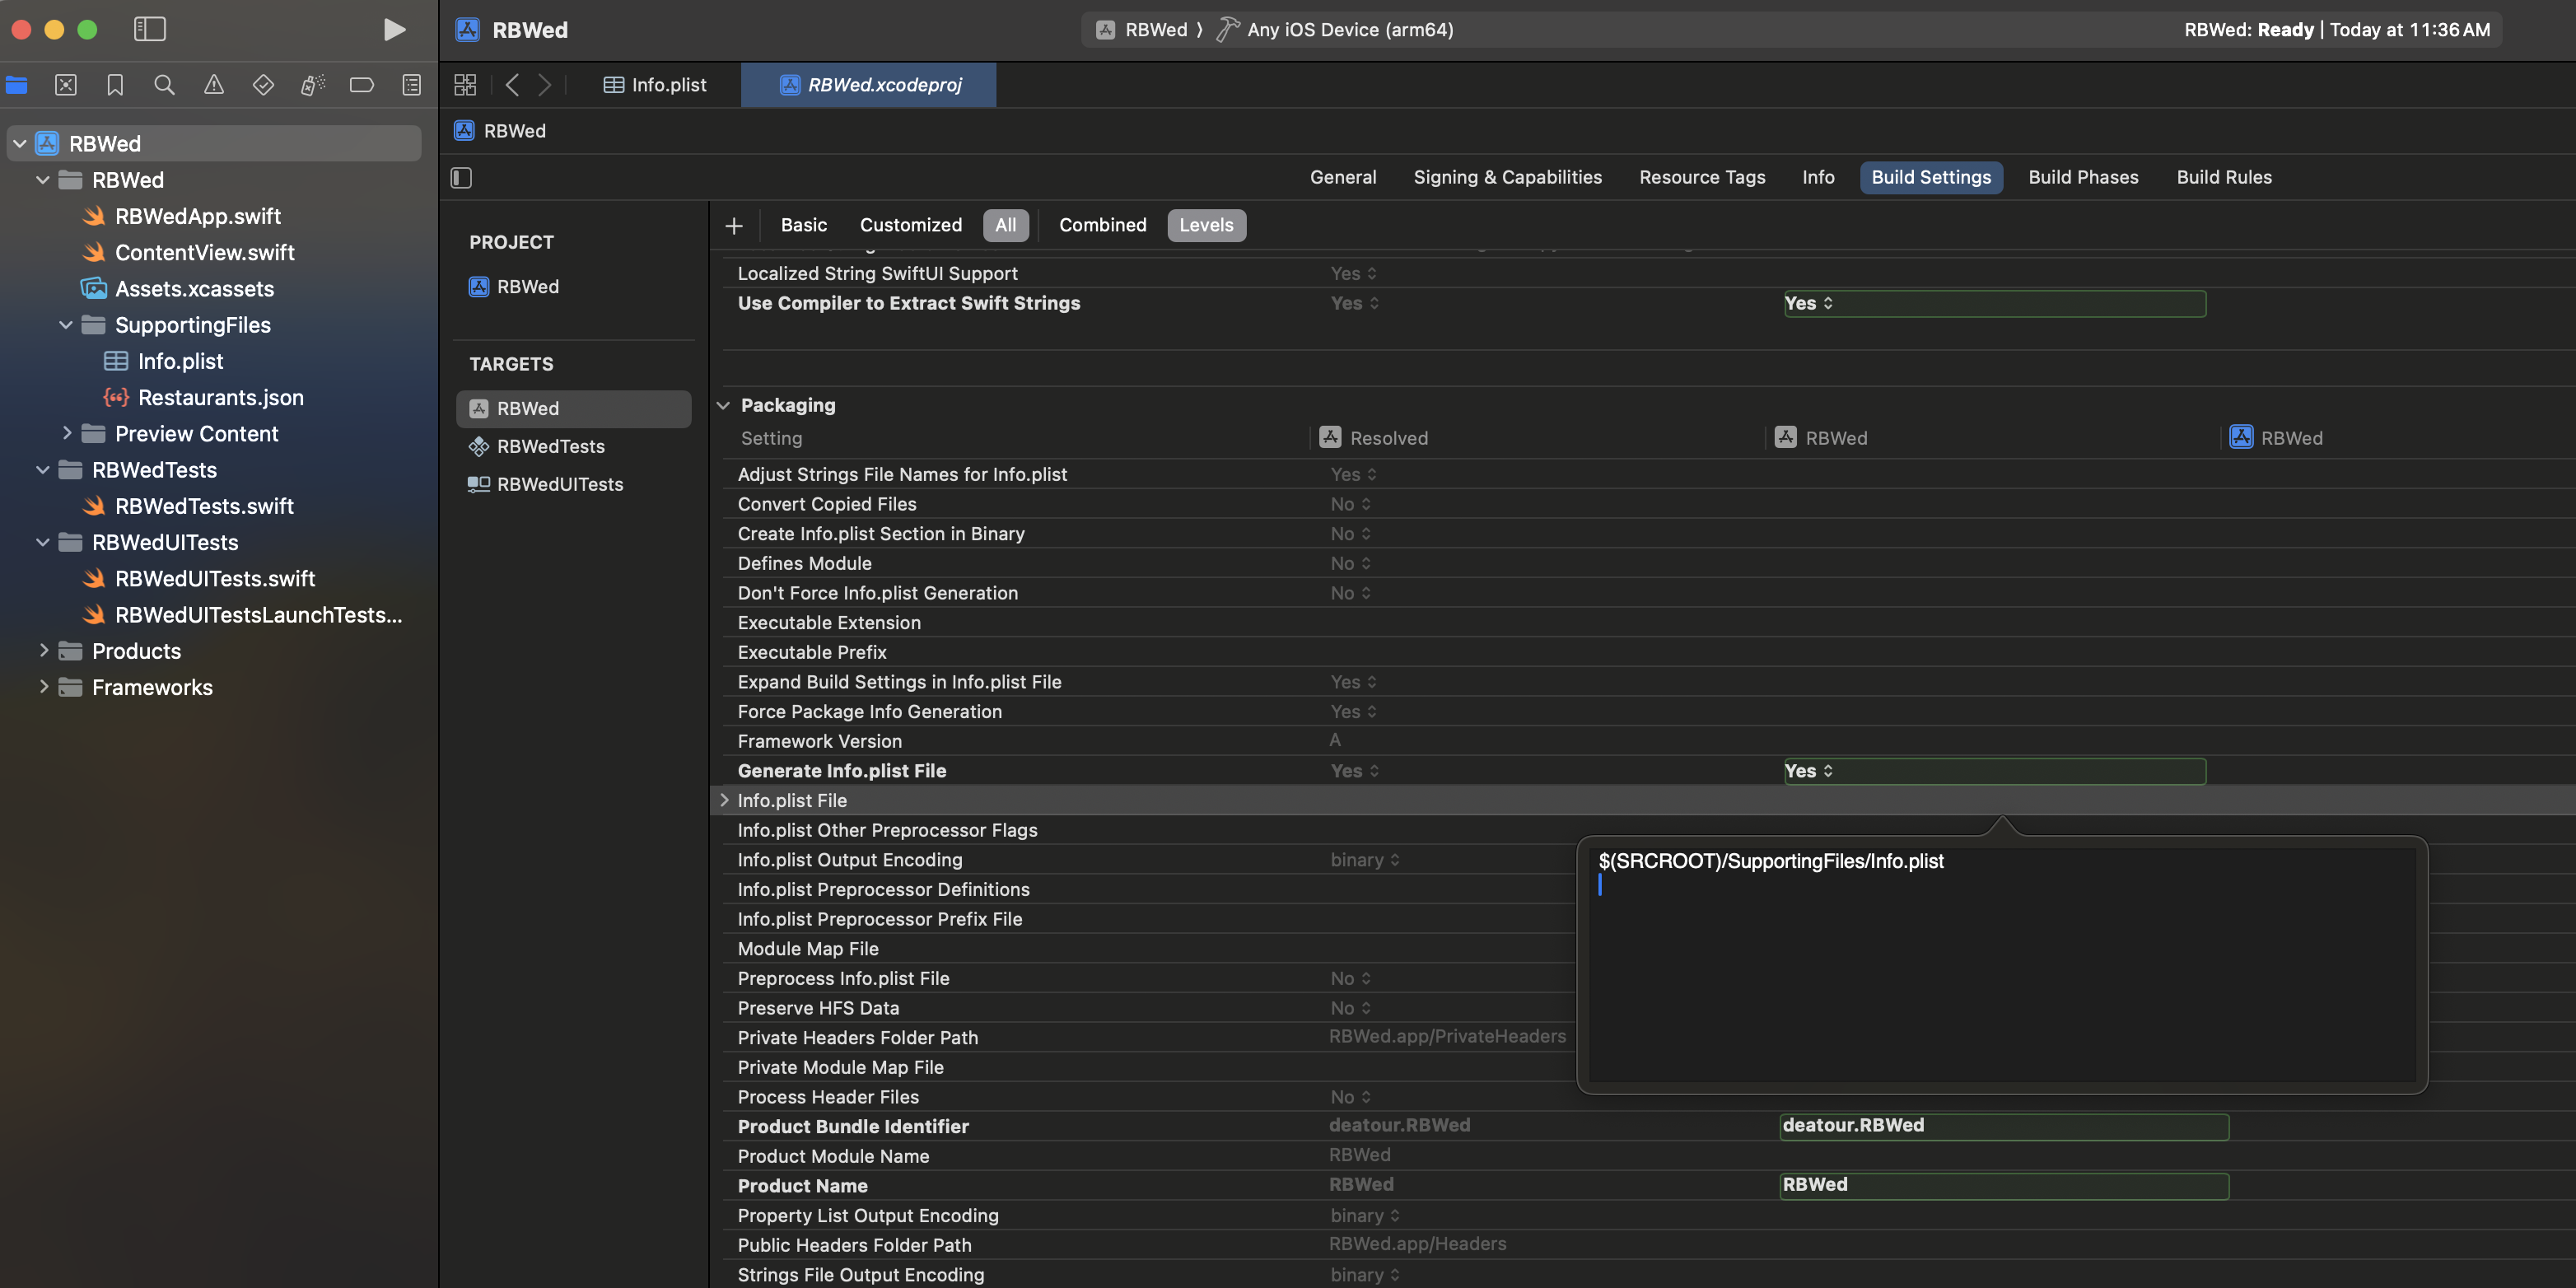Open the Test navigator diamond icon
The width and height of the screenshot is (2576, 1288).
point(263,85)
